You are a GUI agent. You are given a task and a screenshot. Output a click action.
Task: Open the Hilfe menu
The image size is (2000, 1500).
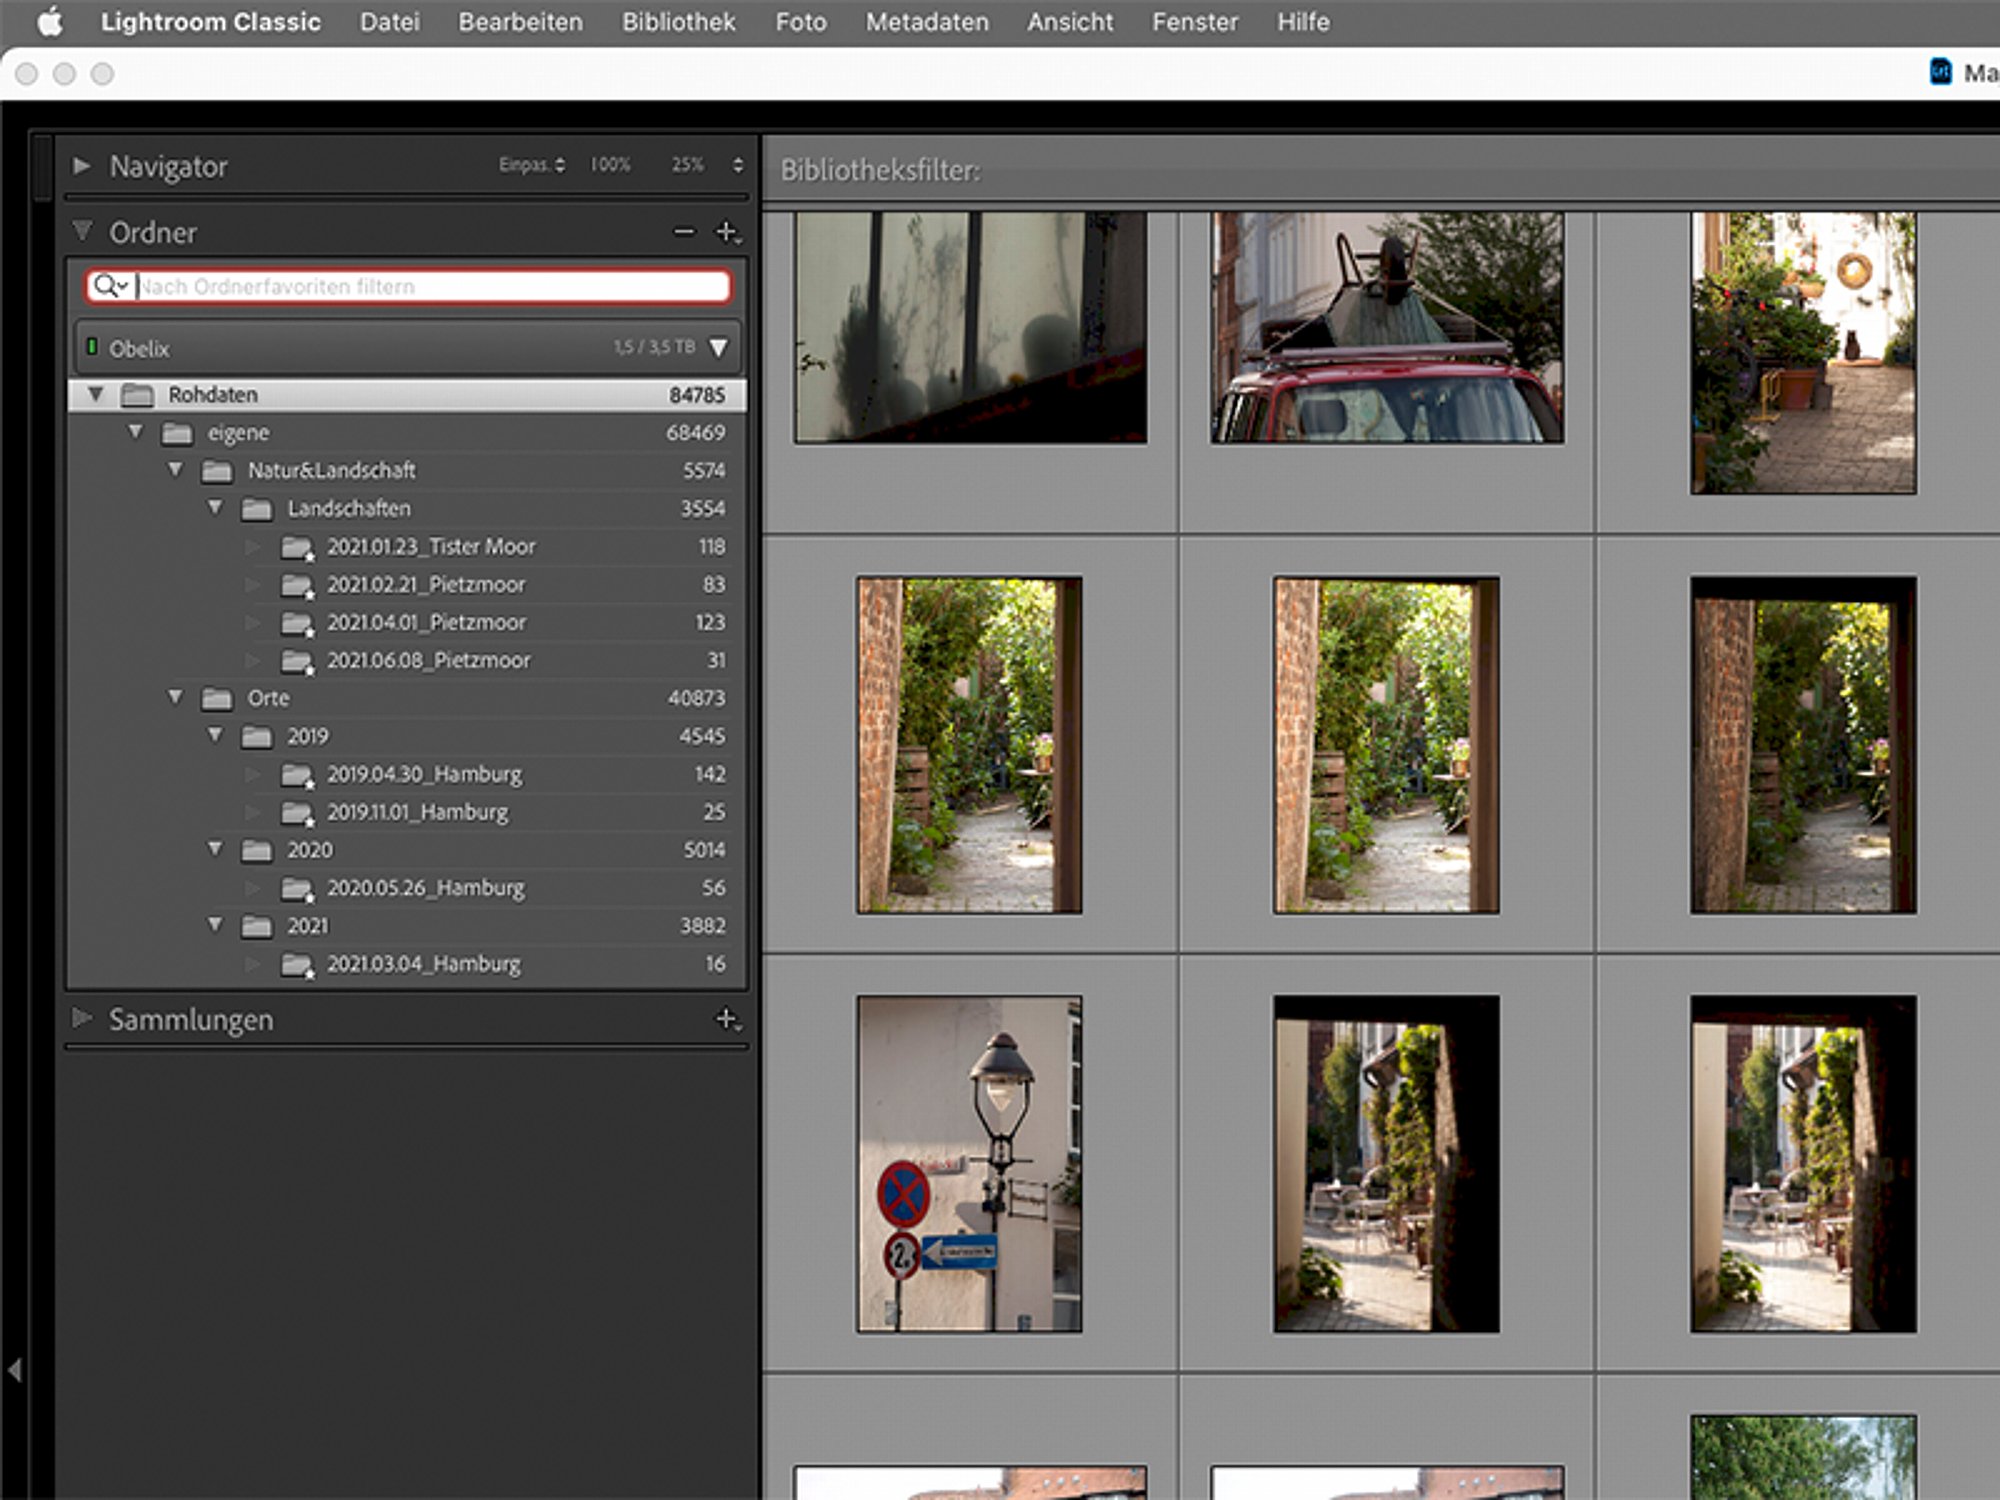(1303, 22)
